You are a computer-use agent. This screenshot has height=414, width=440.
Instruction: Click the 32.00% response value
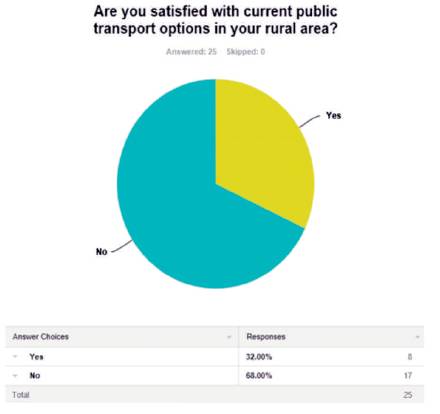[259, 357]
